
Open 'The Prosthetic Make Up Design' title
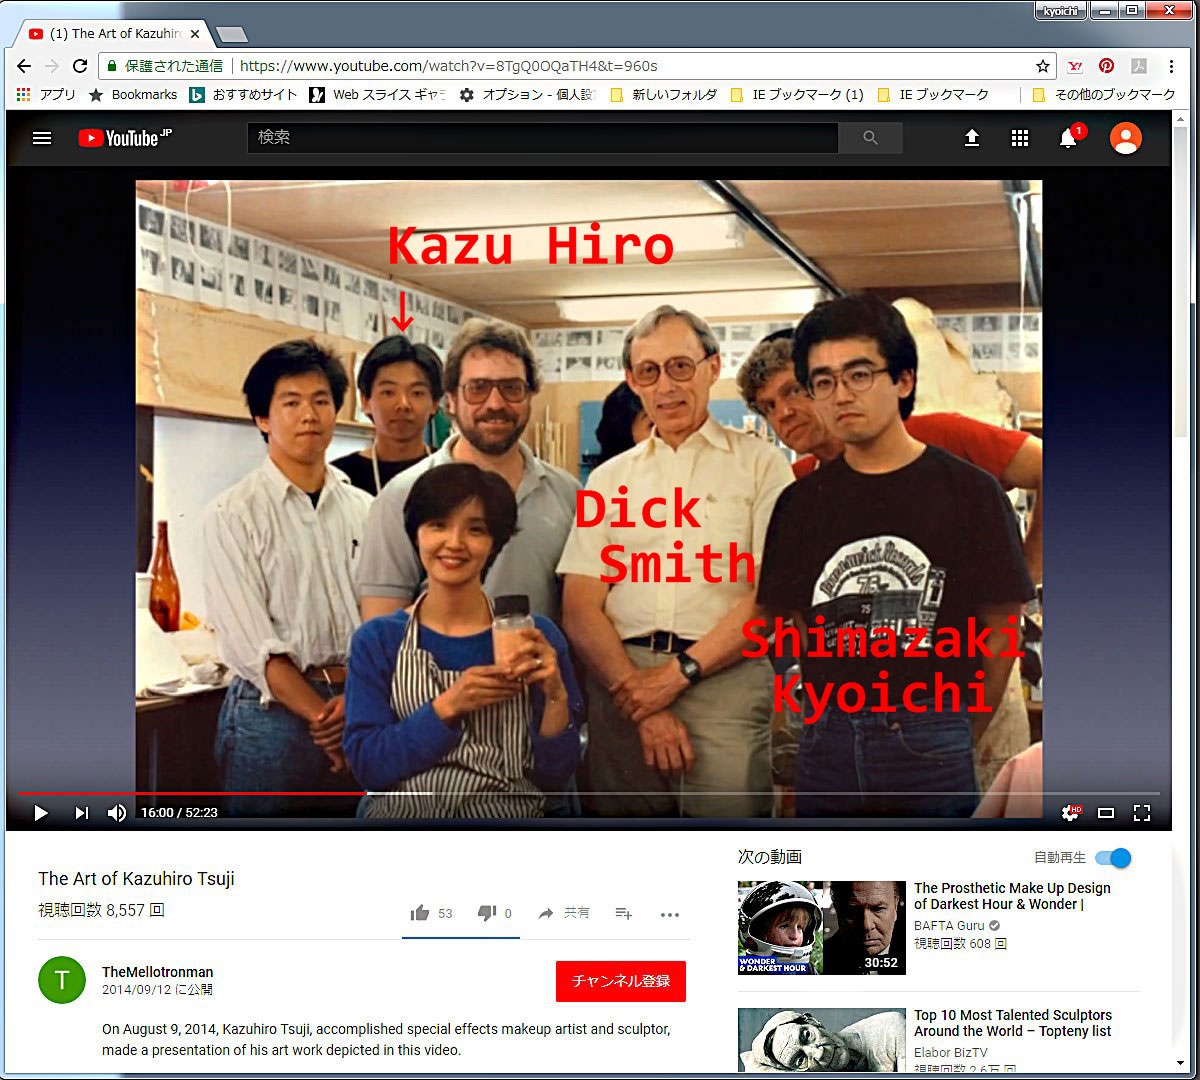click(1012, 896)
